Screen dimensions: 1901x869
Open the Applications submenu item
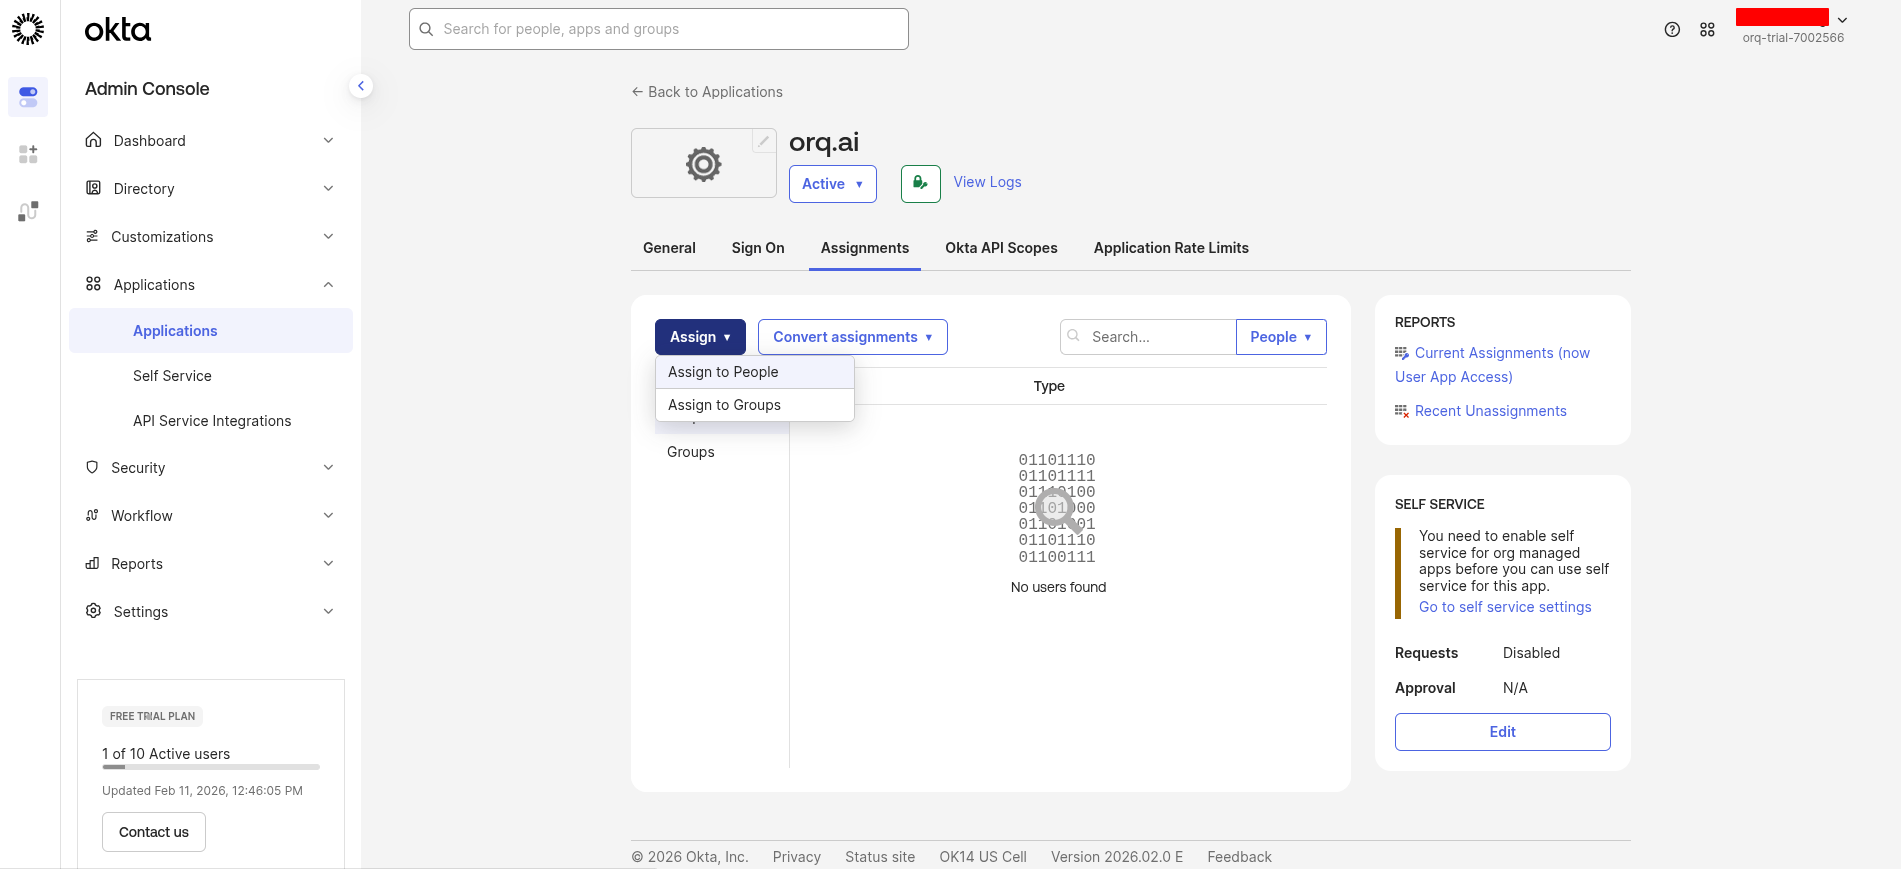point(211,331)
